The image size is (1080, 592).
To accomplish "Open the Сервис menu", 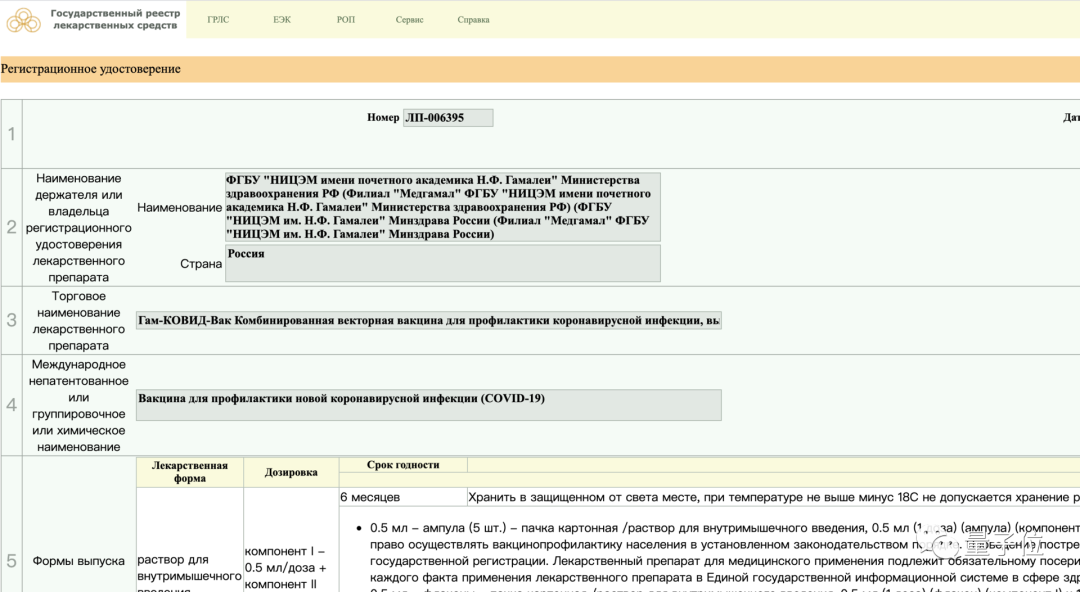I will pyautogui.click(x=409, y=20).
